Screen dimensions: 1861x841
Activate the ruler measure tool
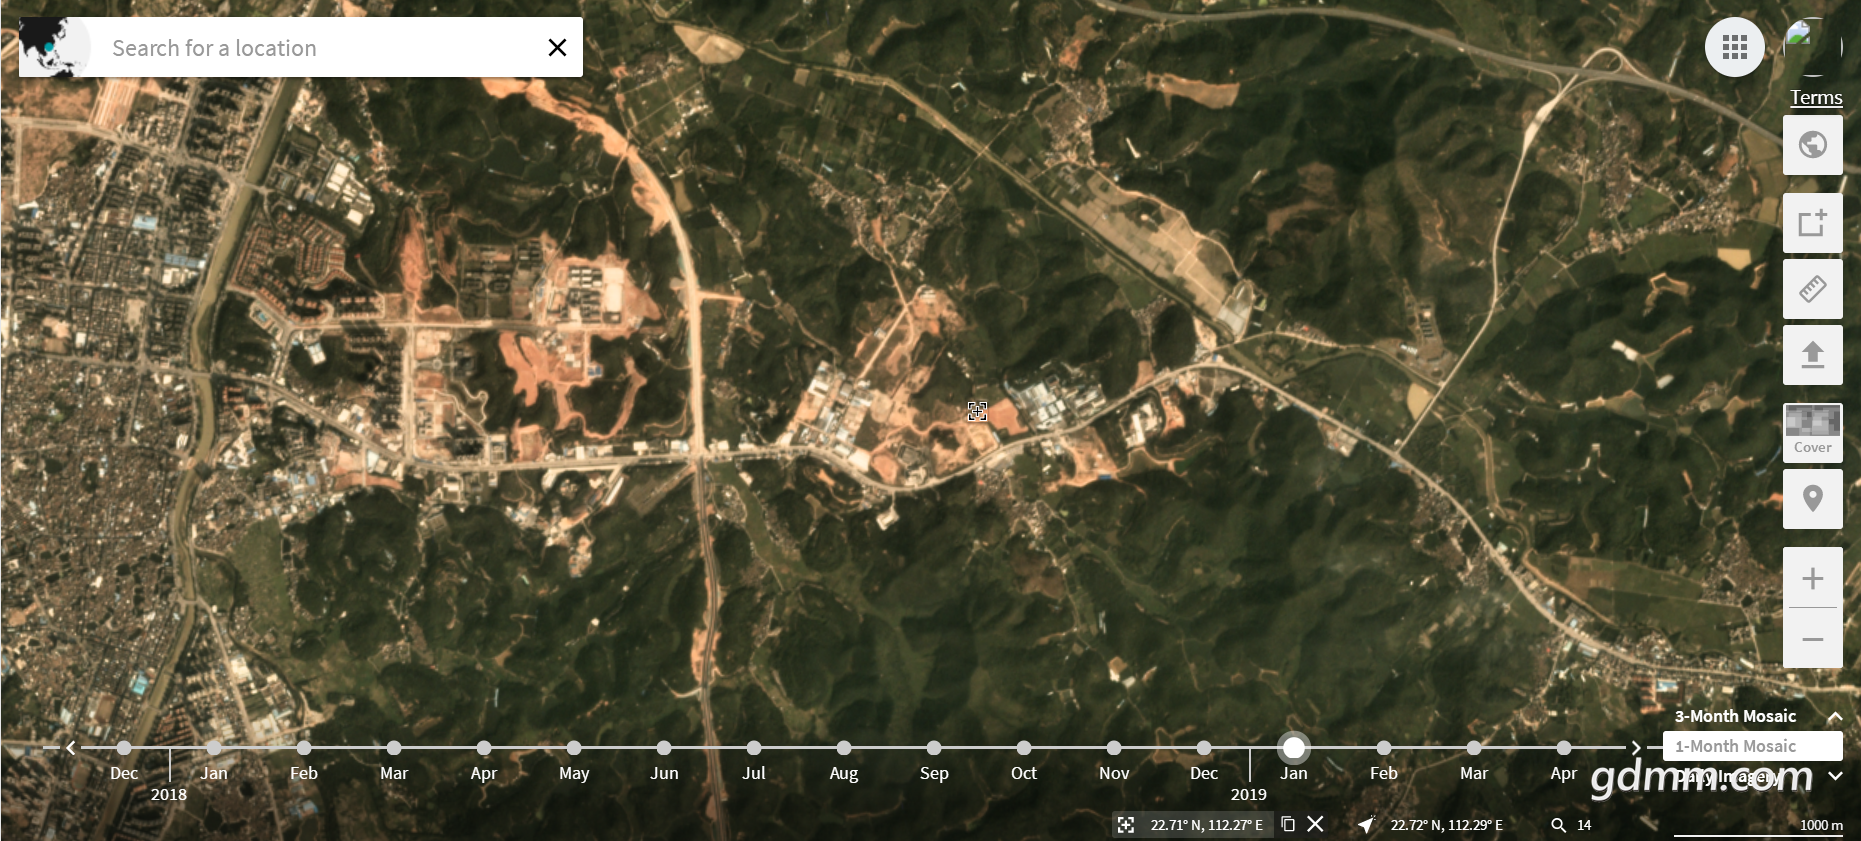(x=1812, y=289)
